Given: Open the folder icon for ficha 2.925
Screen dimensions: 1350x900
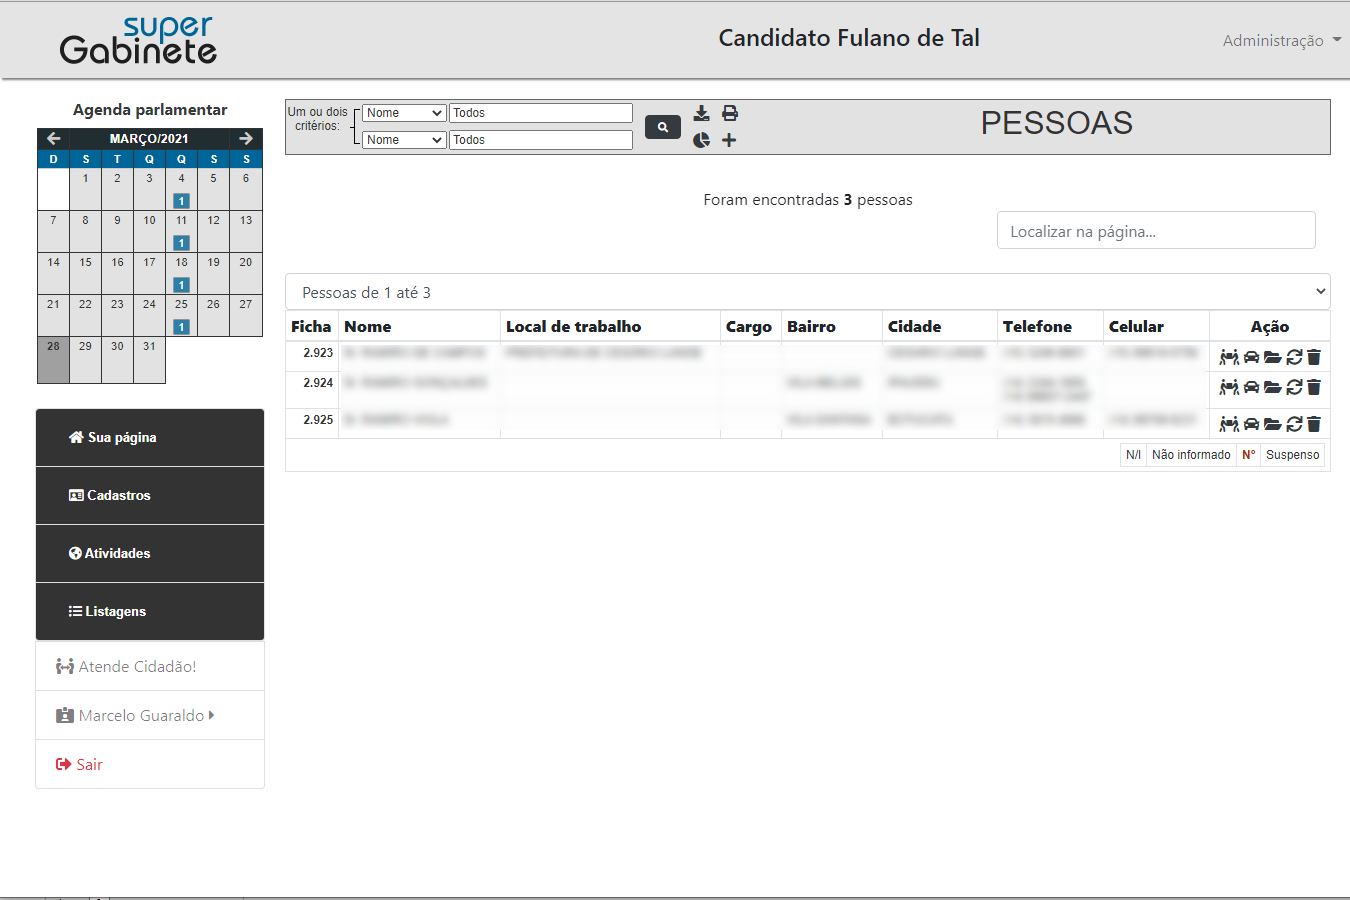Looking at the screenshot, I should [1272, 424].
